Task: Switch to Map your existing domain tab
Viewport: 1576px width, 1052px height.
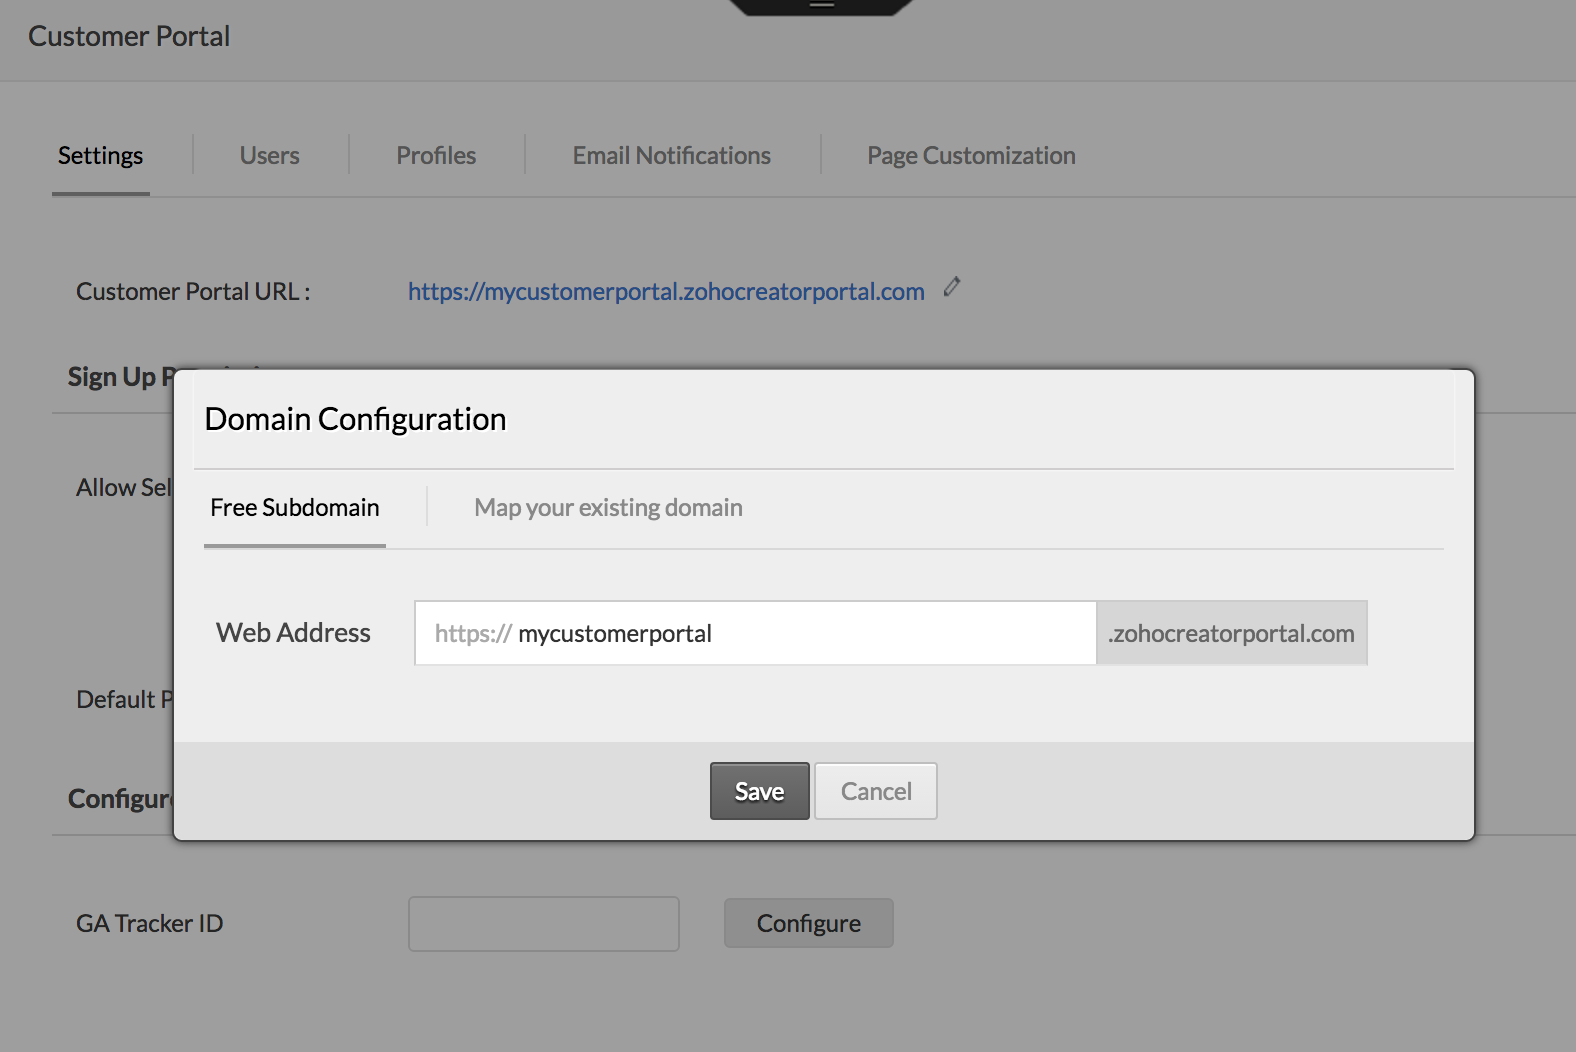Action: [608, 508]
